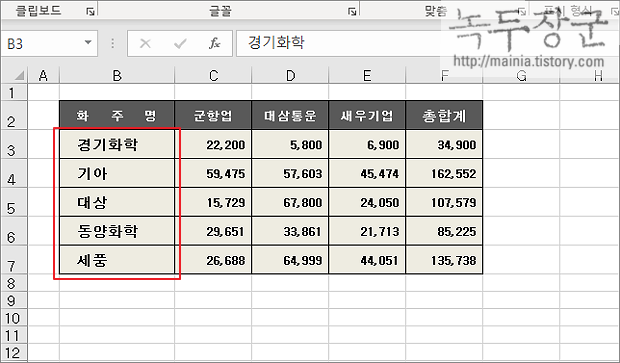Select row 9 header
This screenshot has height=363, width=620.
(14, 301)
